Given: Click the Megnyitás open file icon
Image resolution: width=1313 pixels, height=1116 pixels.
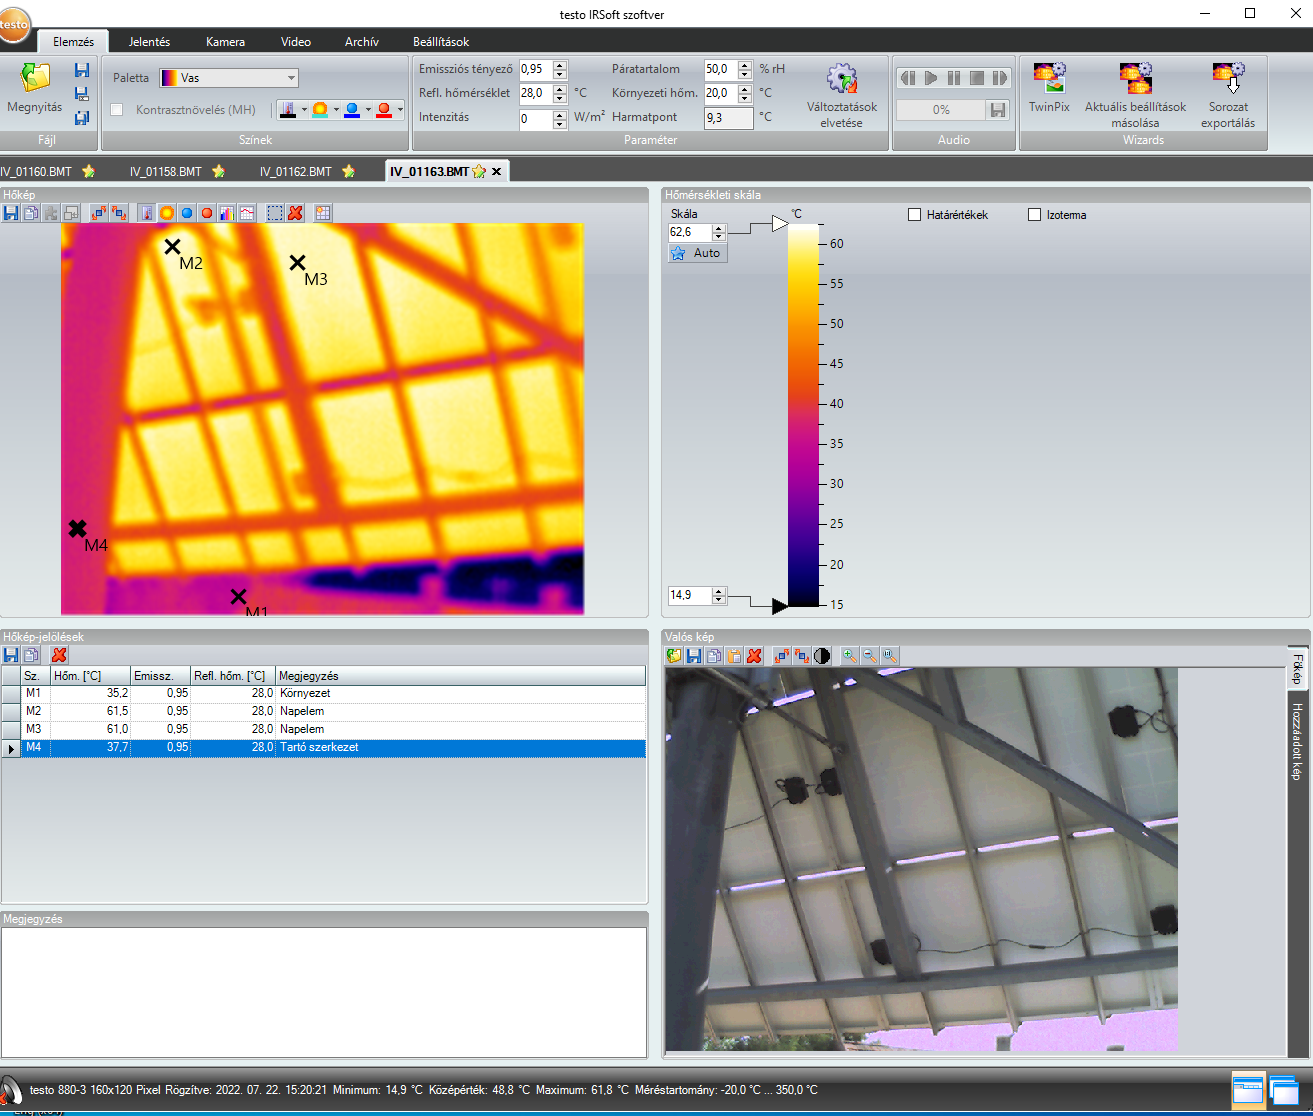Looking at the screenshot, I should (35, 80).
